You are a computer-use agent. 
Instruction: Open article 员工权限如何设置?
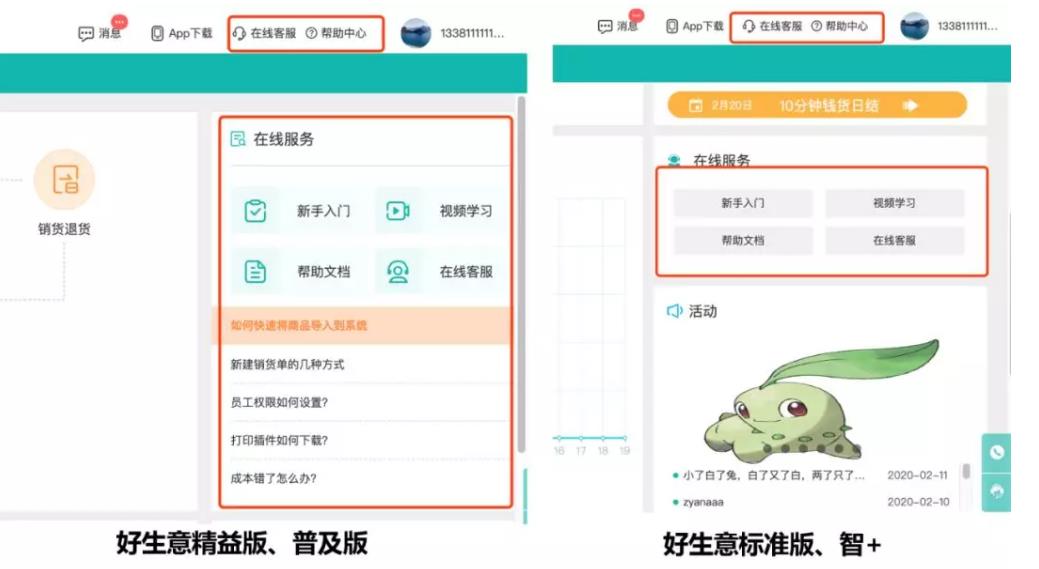(x=279, y=402)
